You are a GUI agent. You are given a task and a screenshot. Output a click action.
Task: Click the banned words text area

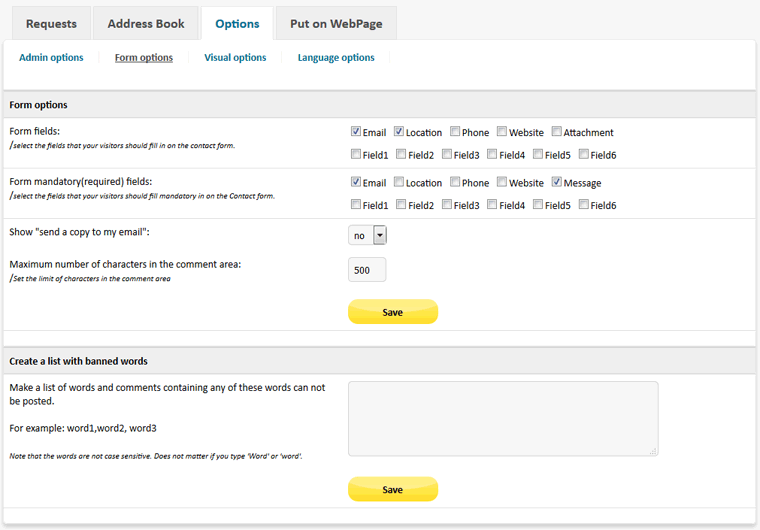coord(503,418)
